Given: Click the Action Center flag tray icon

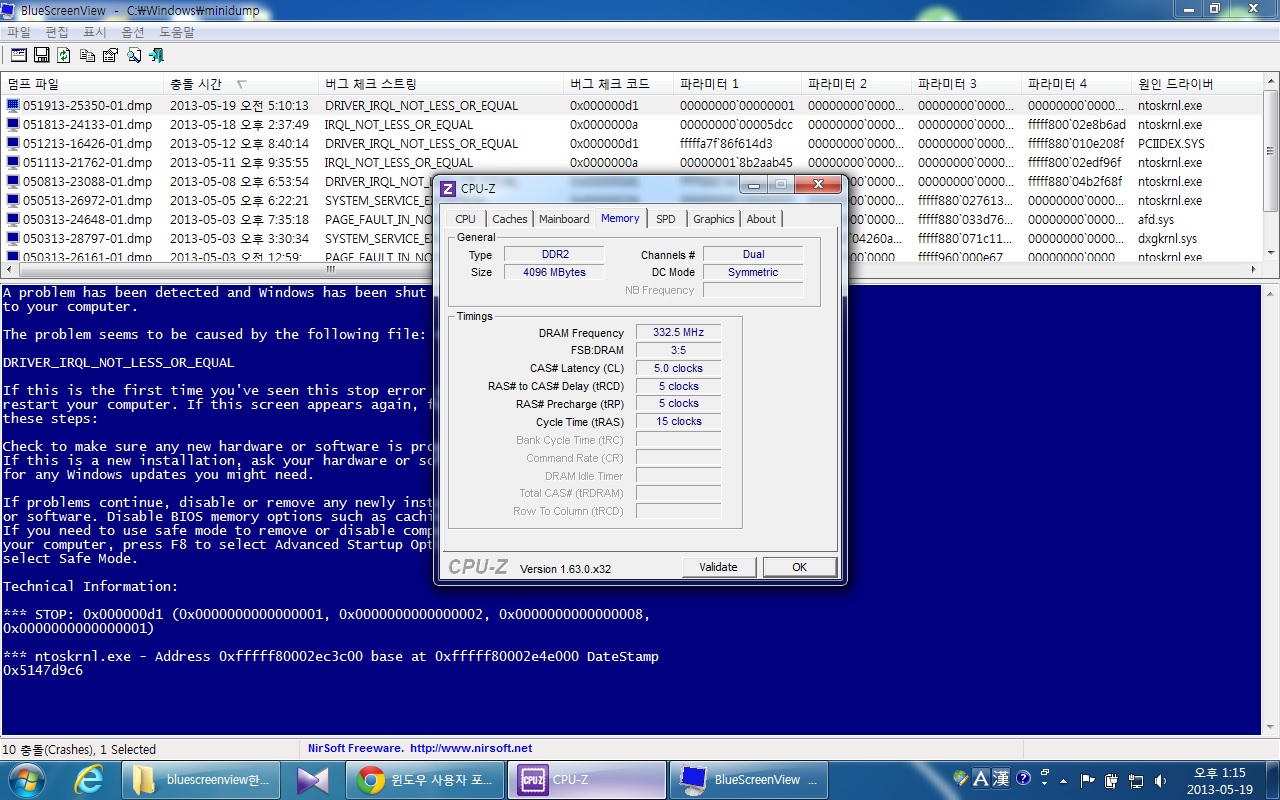Looking at the screenshot, I should coord(1089,780).
